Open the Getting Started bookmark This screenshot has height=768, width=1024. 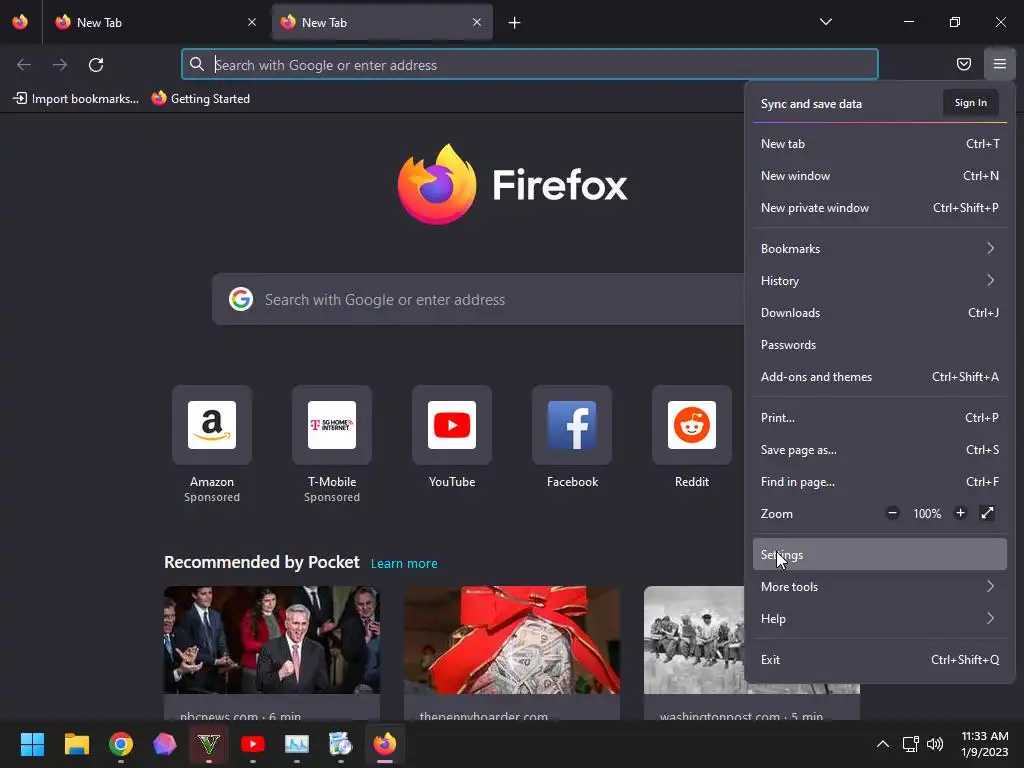click(x=201, y=99)
